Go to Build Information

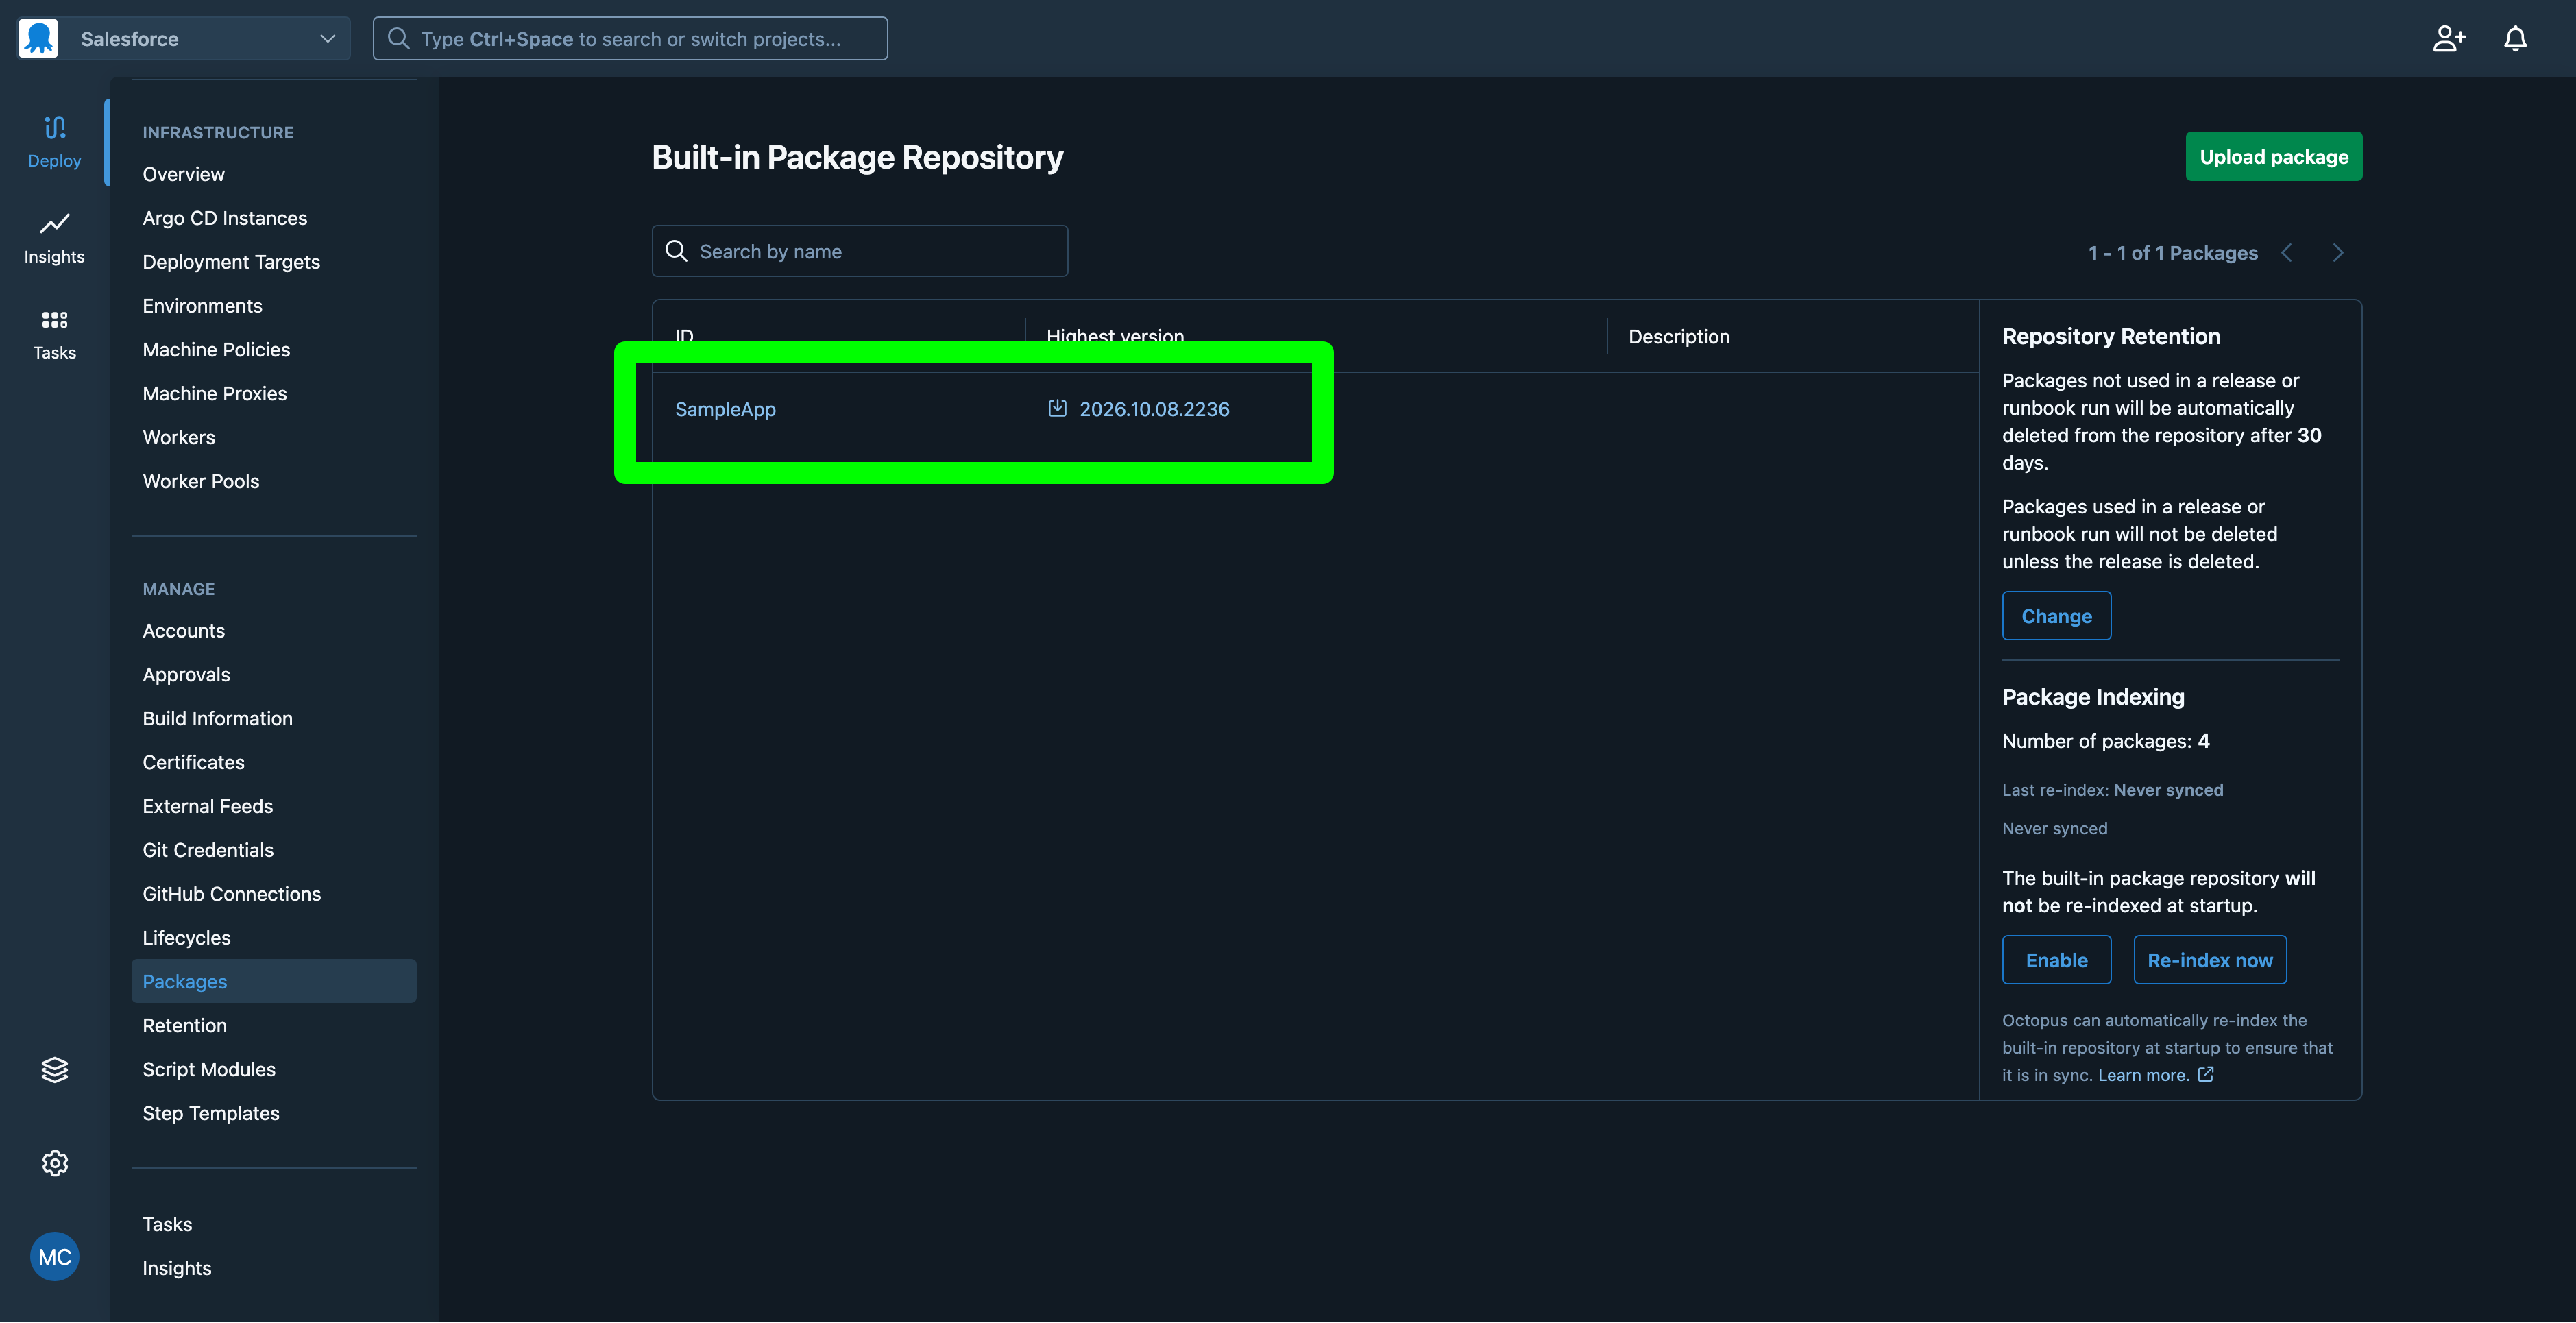pos(217,718)
